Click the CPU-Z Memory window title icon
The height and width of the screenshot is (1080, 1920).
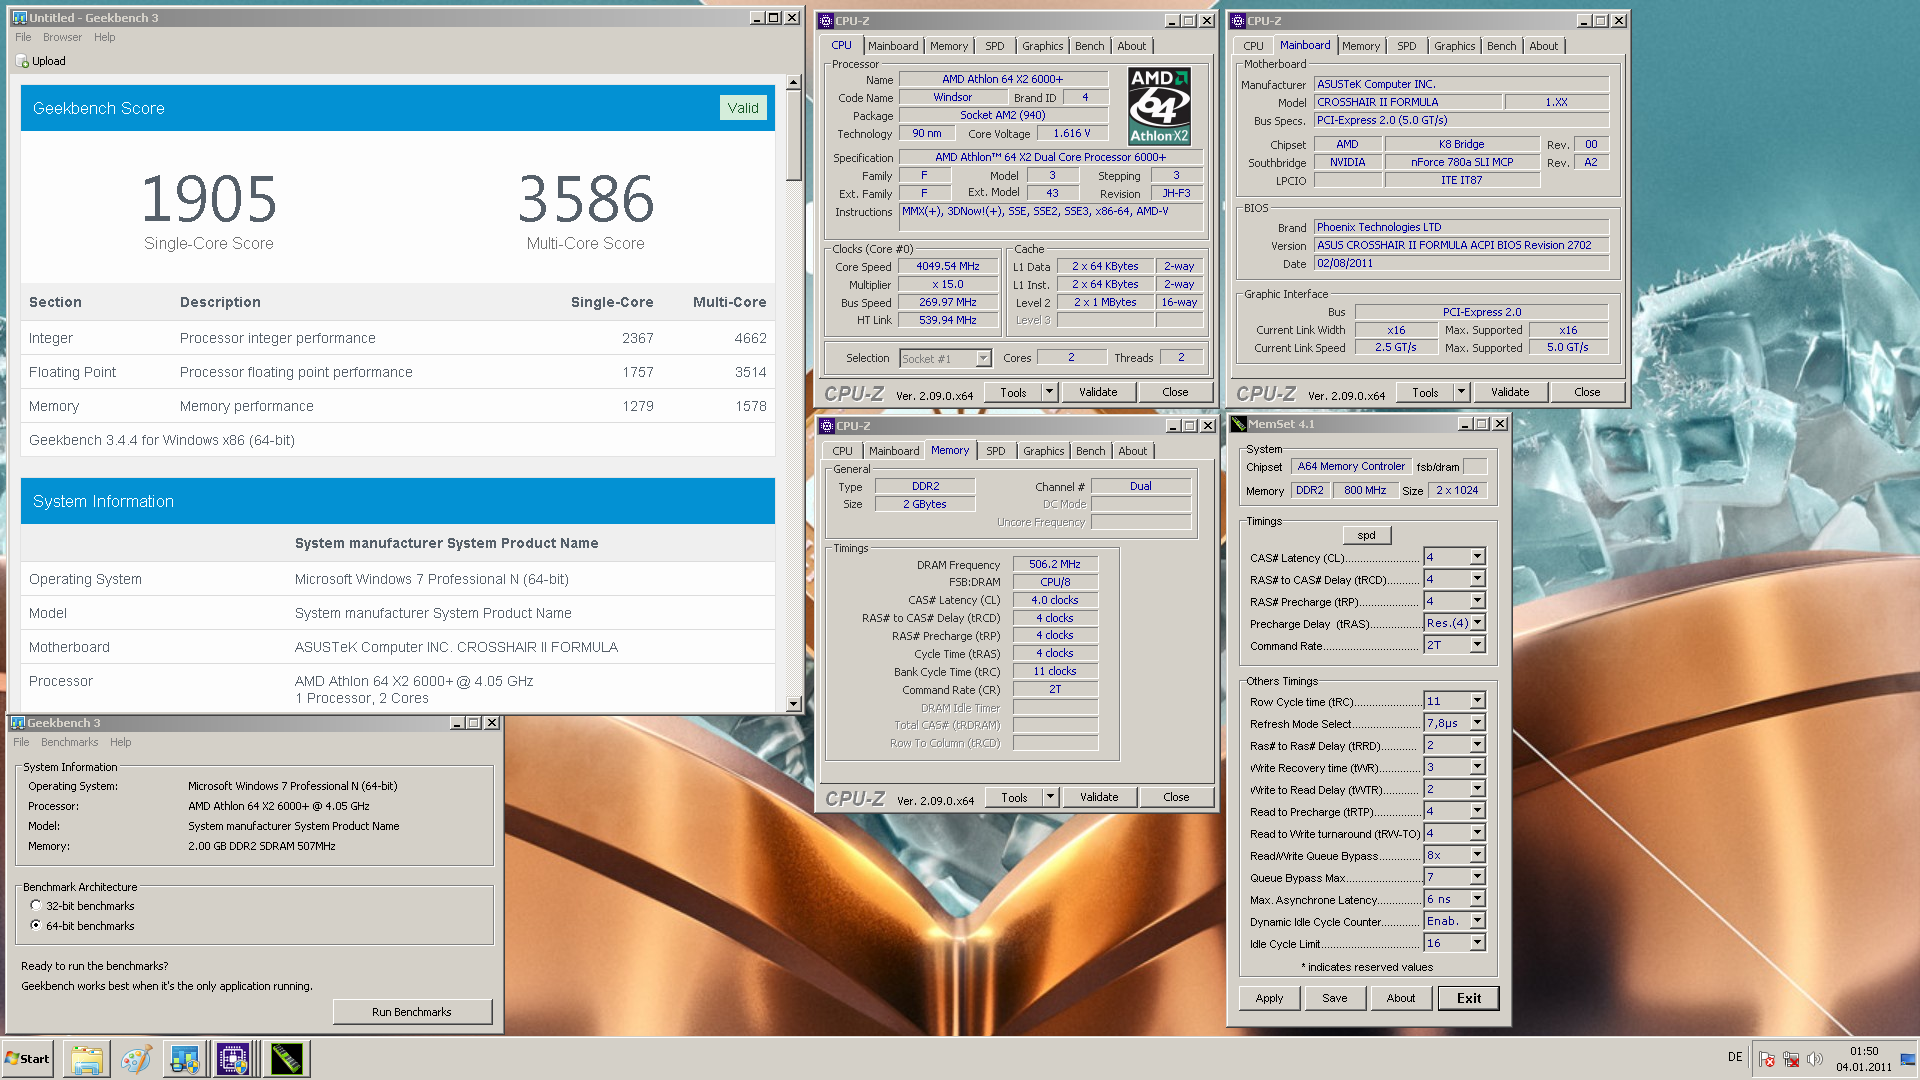click(x=827, y=426)
